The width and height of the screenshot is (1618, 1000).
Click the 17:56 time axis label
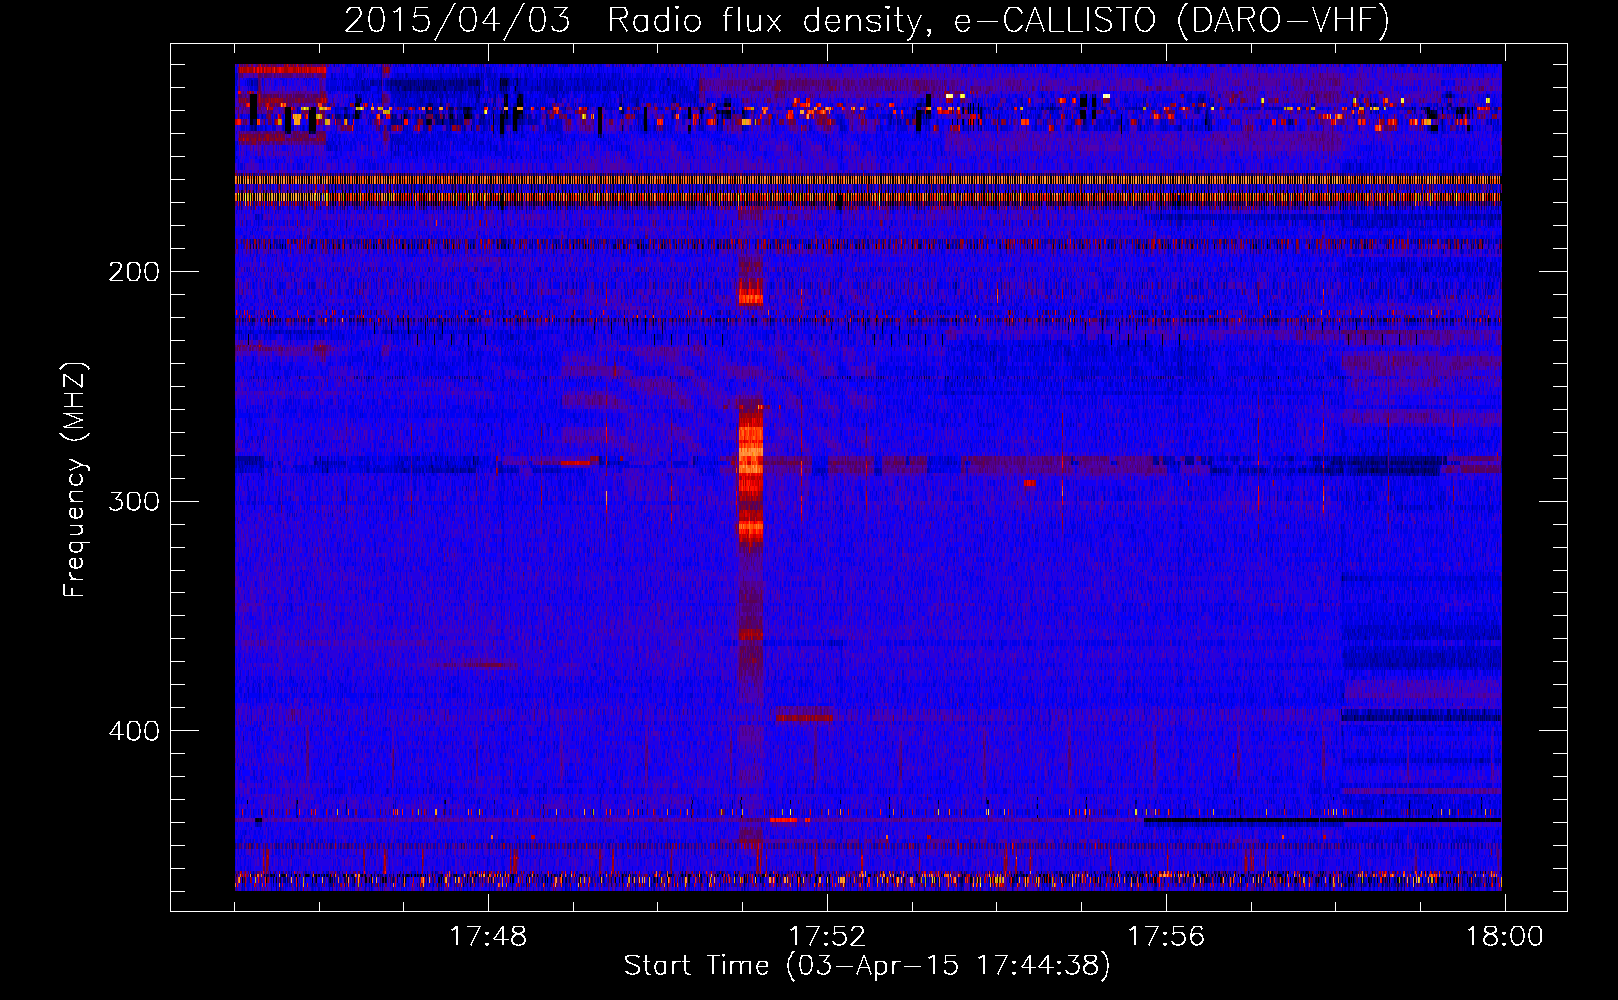[1166, 937]
